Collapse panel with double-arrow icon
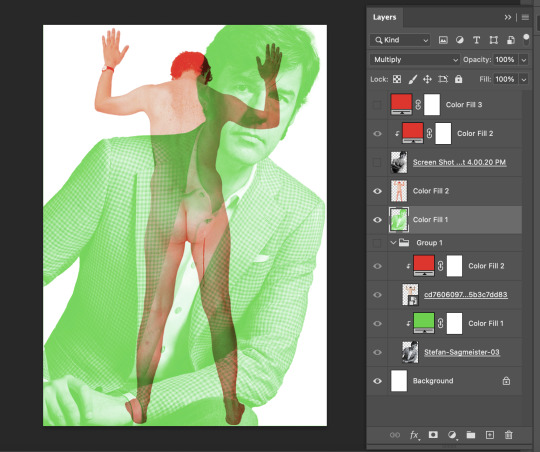The height and width of the screenshot is (452, 540). click(508, 17)
